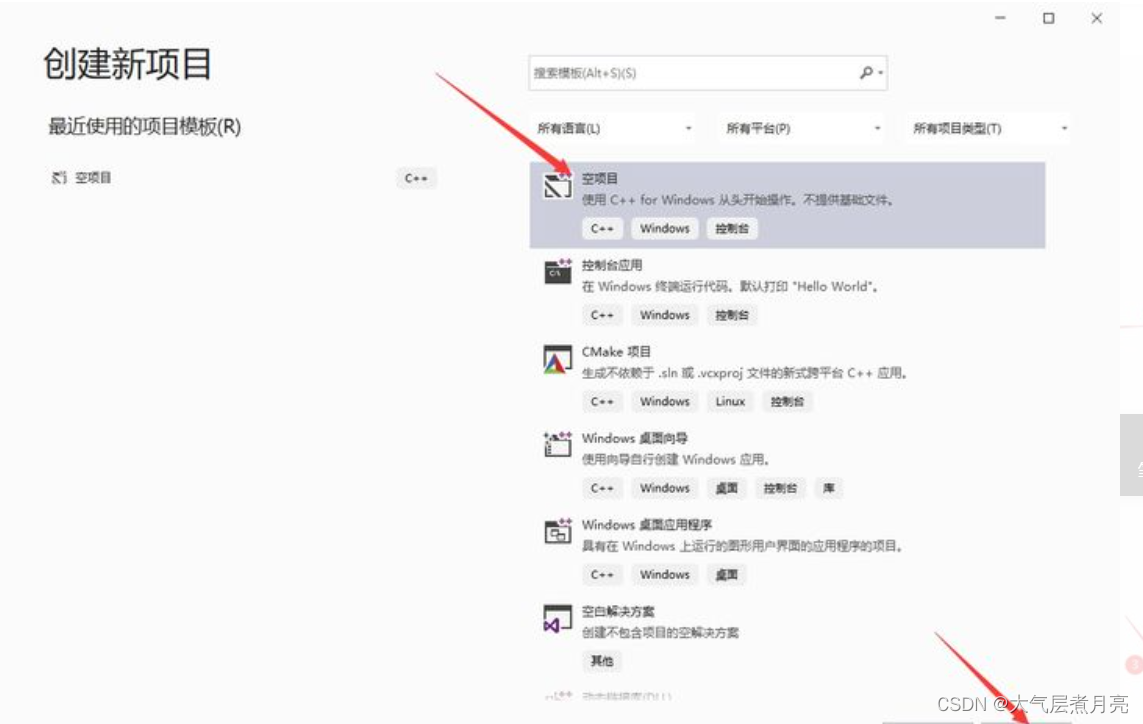Select the 控制台应用 template title
This screenshot has height=724, width=1143.
[x=612, y=265]
